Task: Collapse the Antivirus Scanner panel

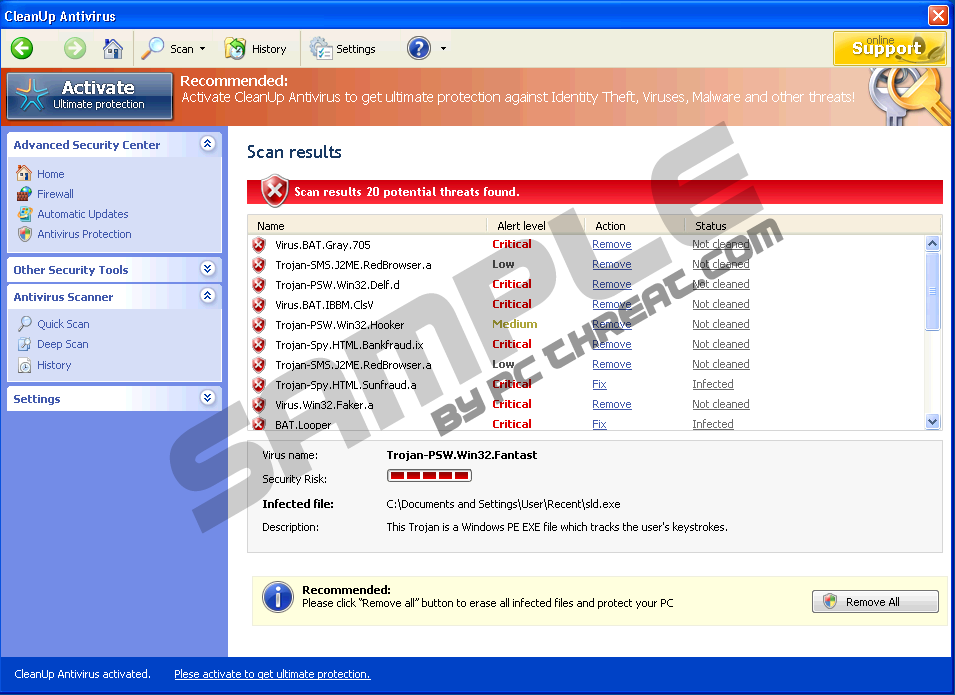Action: pyautogui.click(x=207, y=296)
